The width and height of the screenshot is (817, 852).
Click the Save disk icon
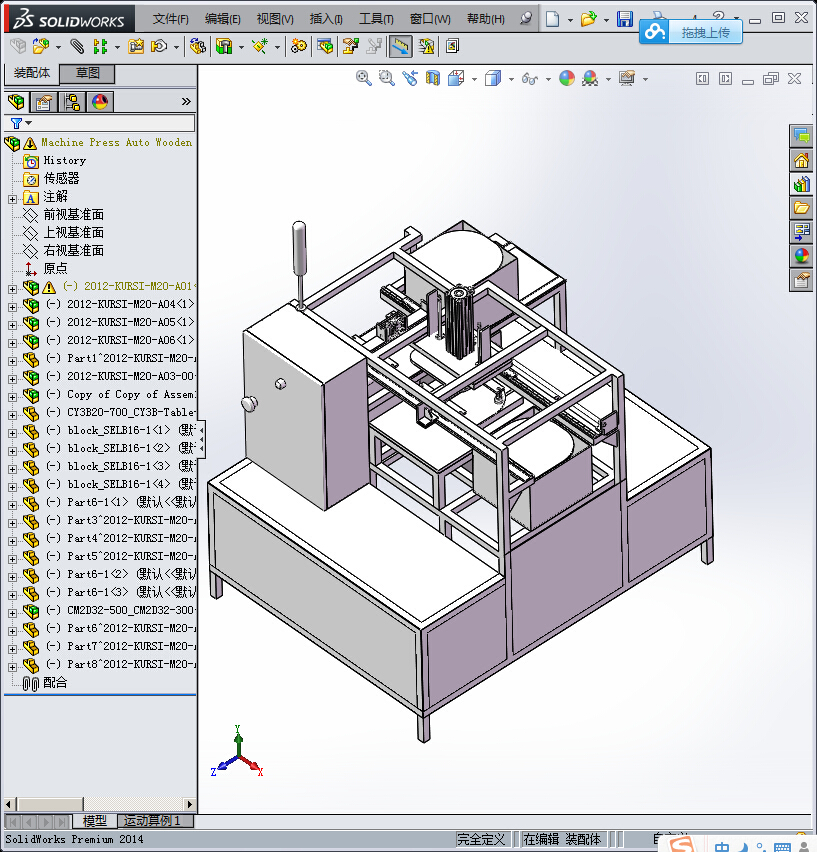tap(625, 19)
